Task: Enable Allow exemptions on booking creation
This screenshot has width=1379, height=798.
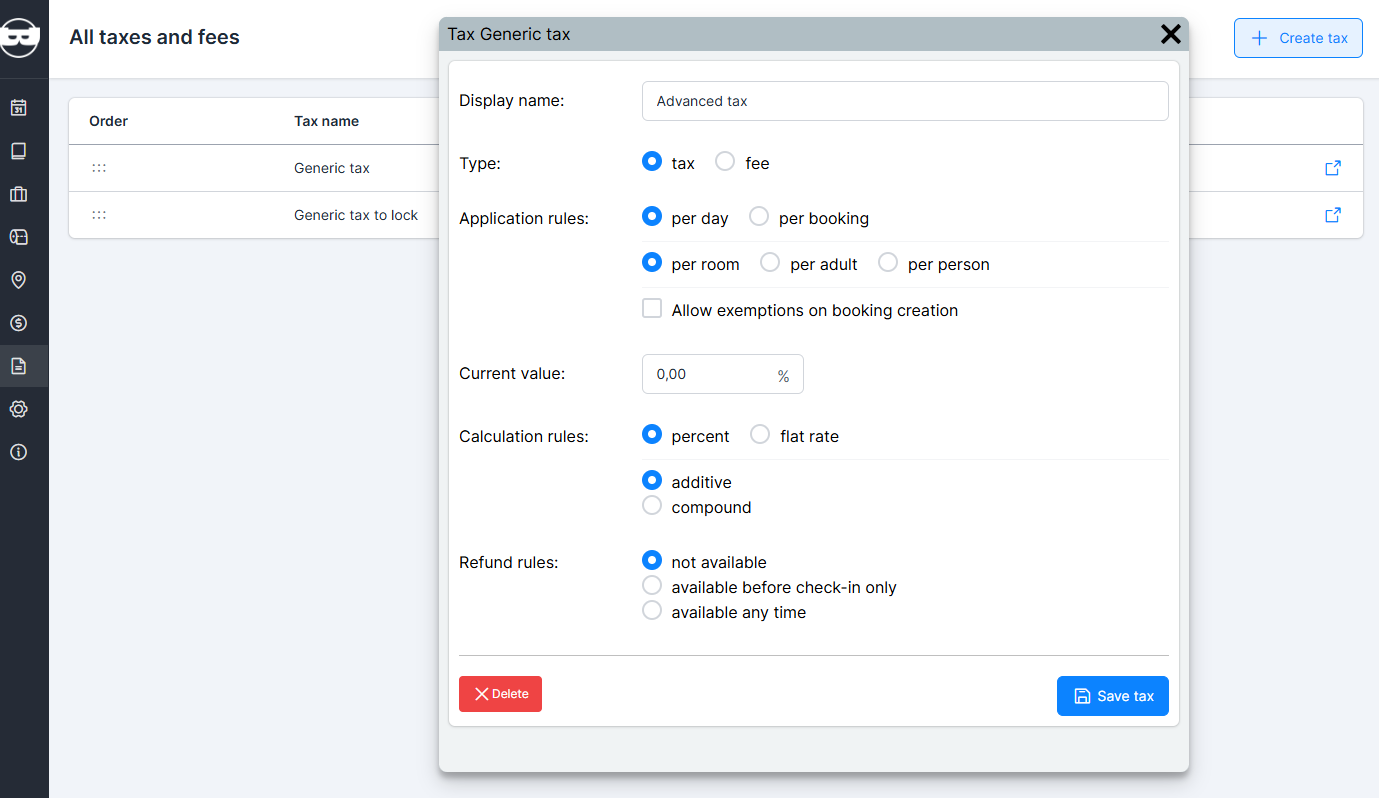Action: coord(652,309)
